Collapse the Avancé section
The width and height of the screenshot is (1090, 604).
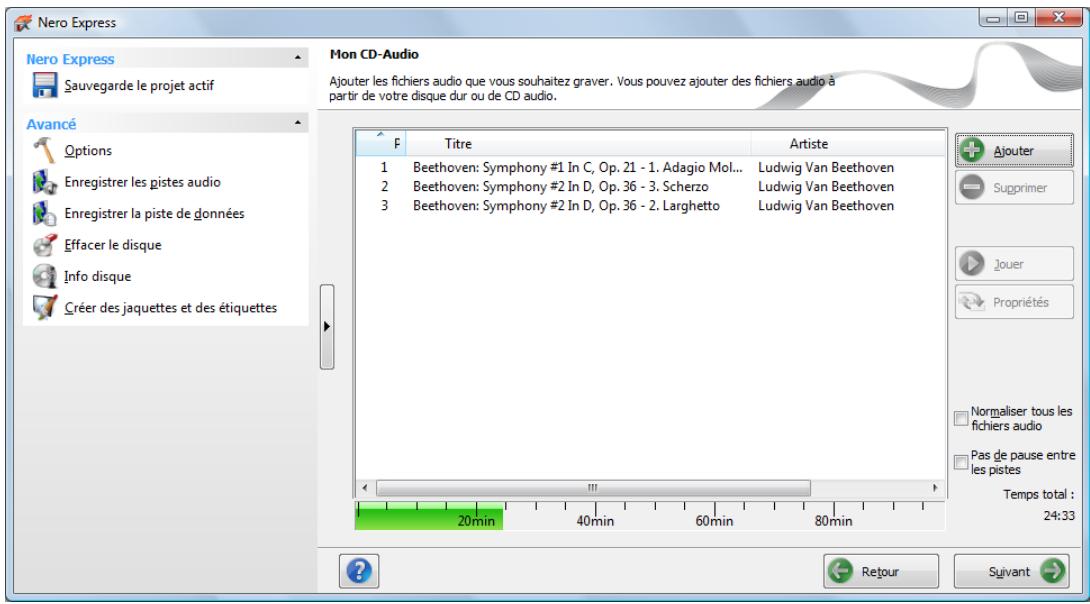pyautogui.click(x=298, y=123)
